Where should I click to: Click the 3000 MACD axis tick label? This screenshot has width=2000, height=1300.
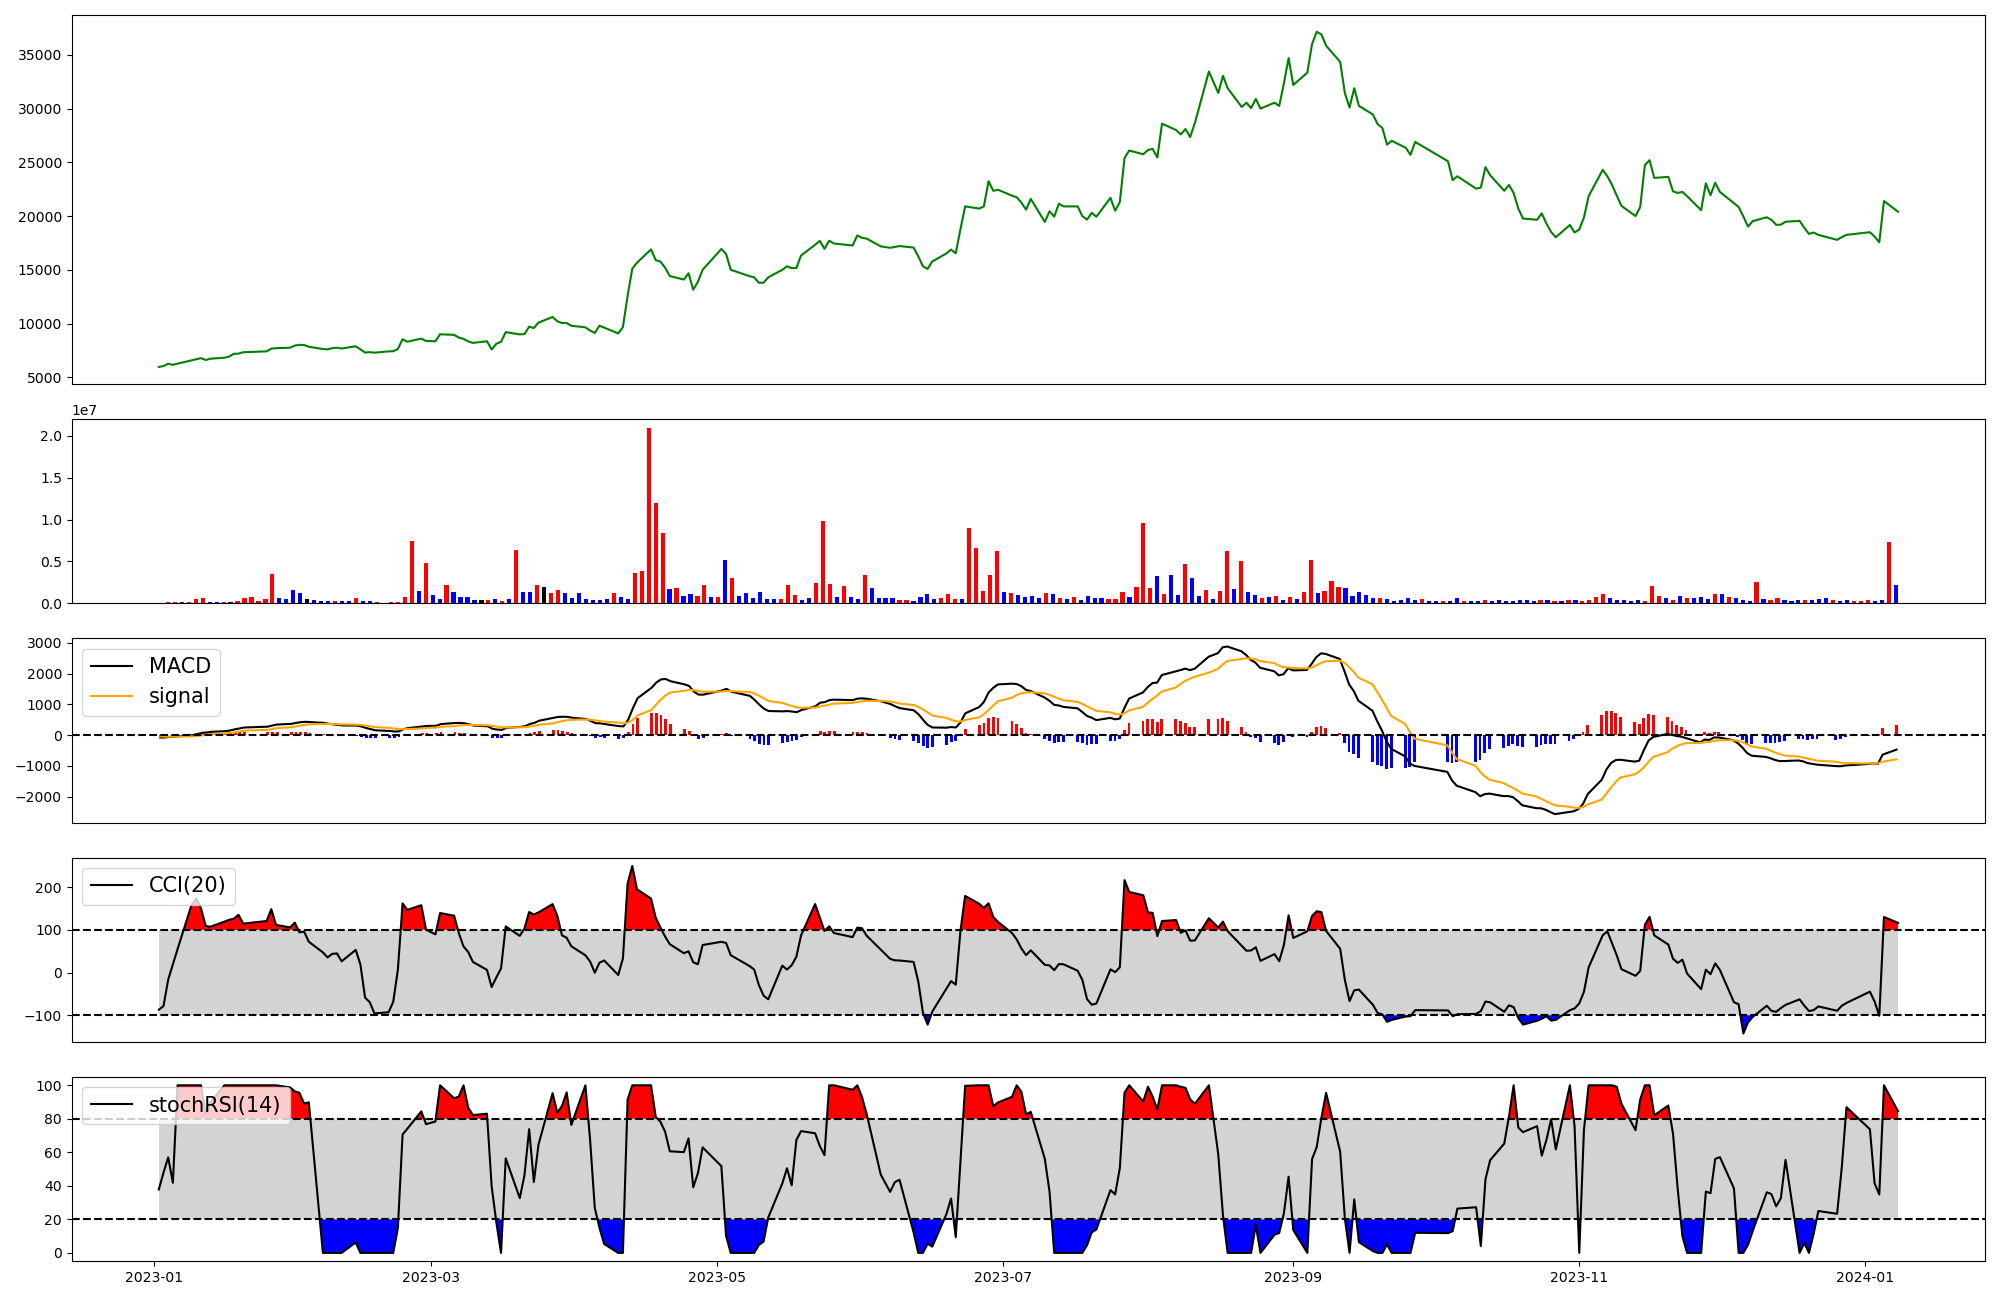(x=44, y=643)
